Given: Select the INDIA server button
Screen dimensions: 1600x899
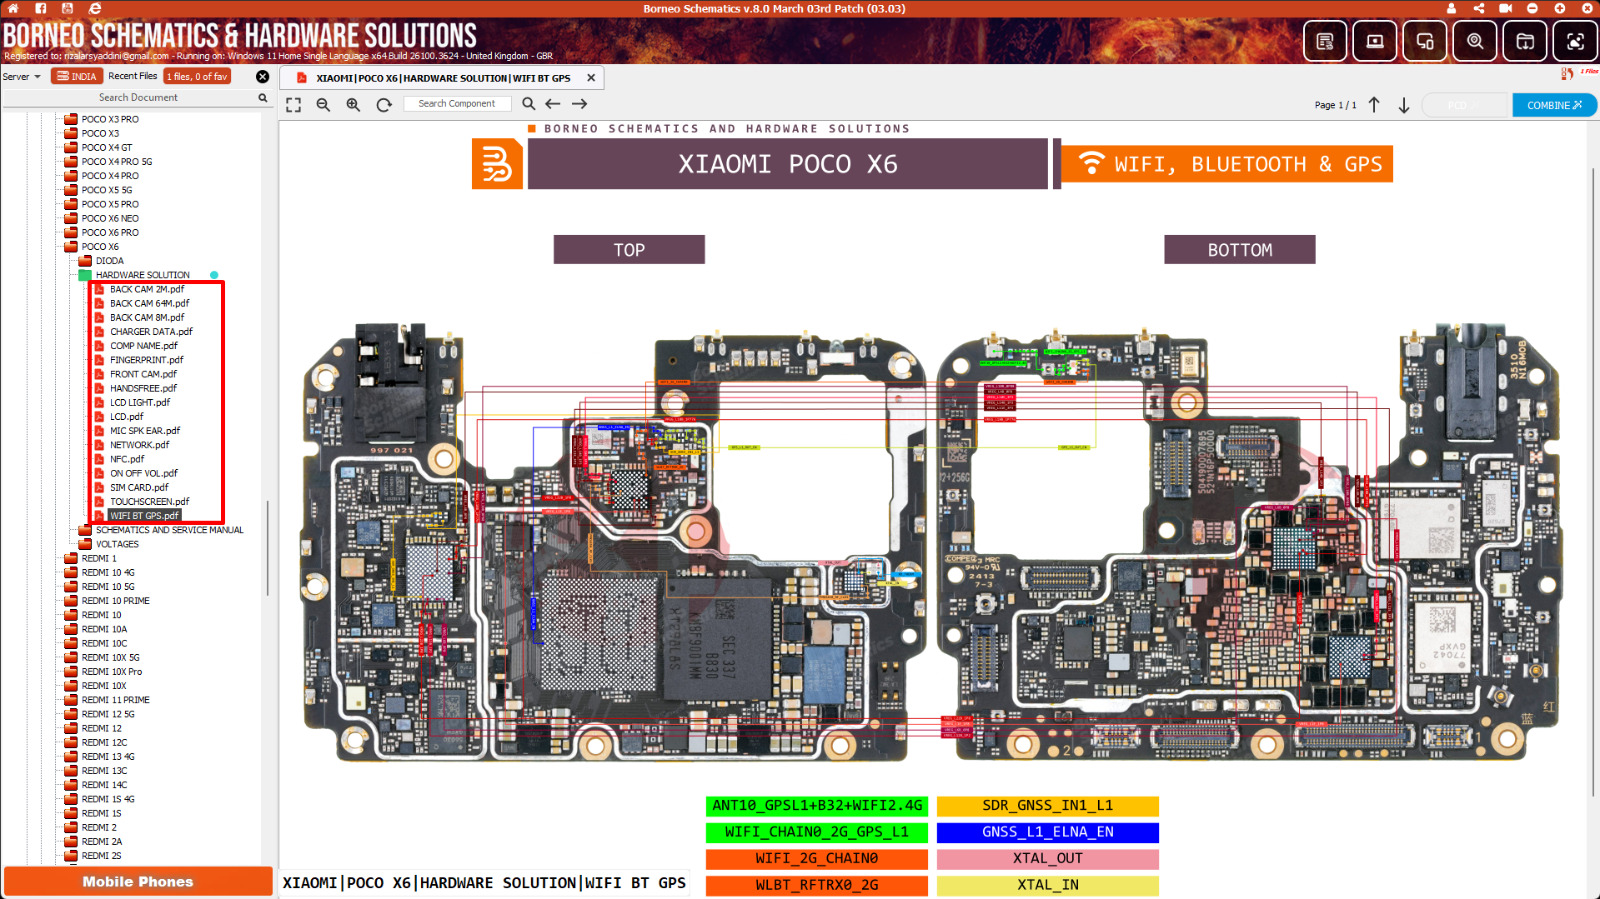Looking at the screenshot, I should (x=77, y=76).
